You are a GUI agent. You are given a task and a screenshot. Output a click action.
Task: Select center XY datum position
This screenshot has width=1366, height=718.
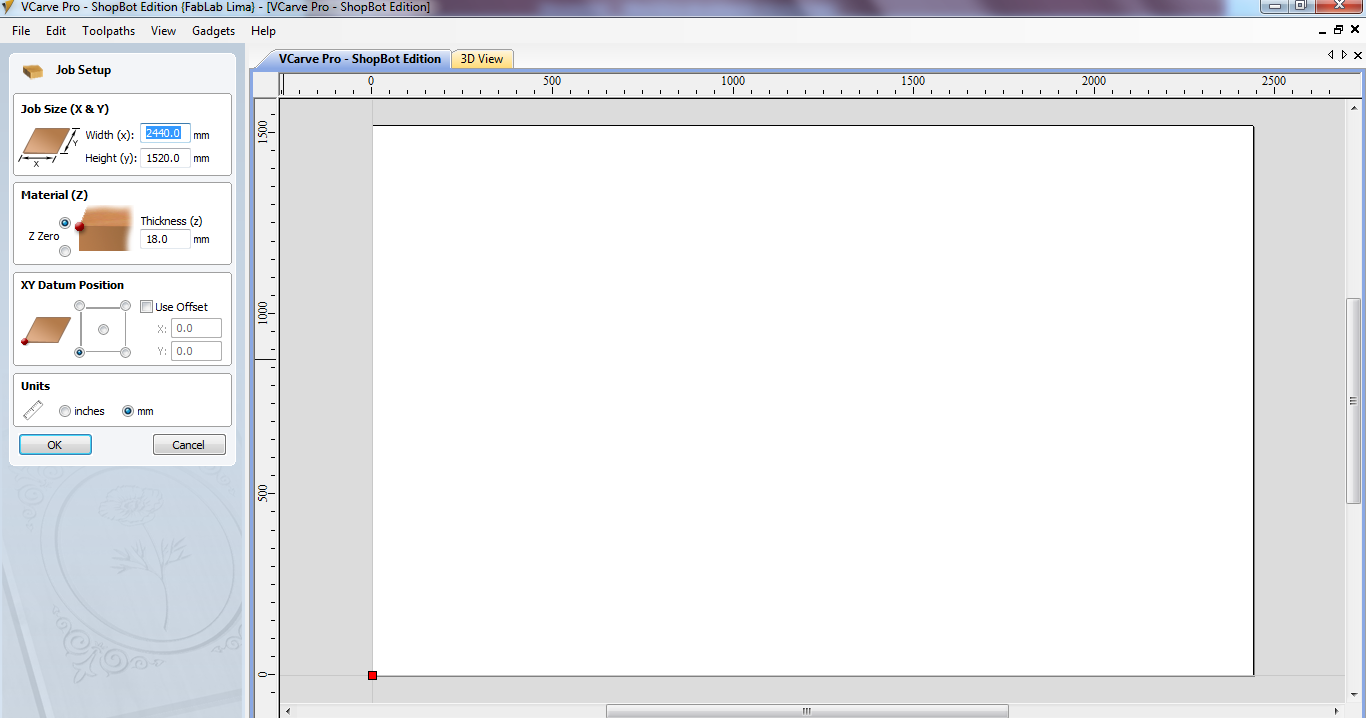pyautogui.click(x=103, y=329)
